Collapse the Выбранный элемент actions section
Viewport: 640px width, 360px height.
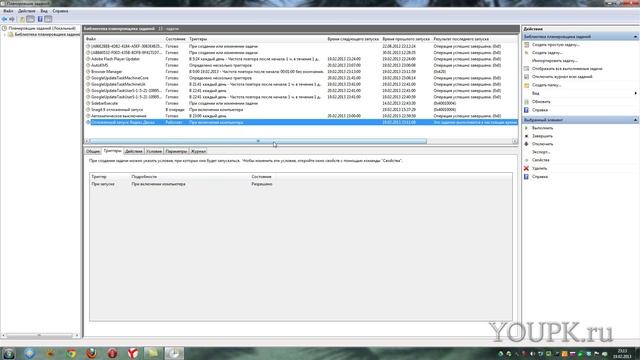point(636,120)
